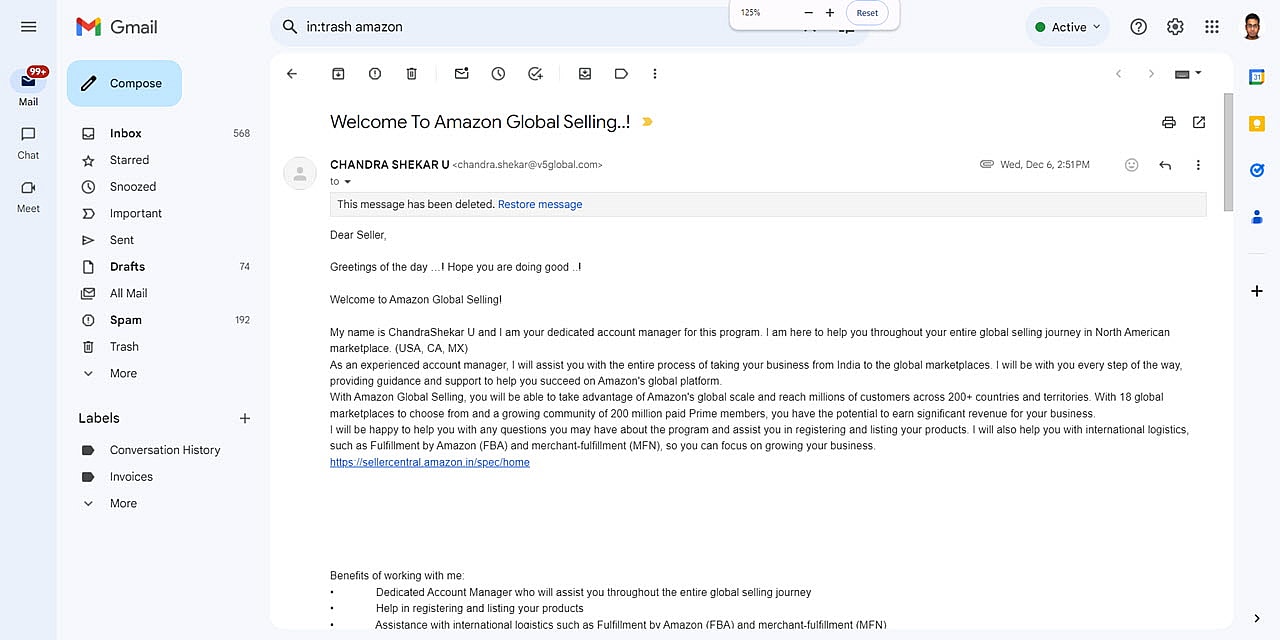The height and width of the screenshot is (640, 1280).
Task: Open the Spam folder
Action: pyautogui.click(x=126, y=320)
